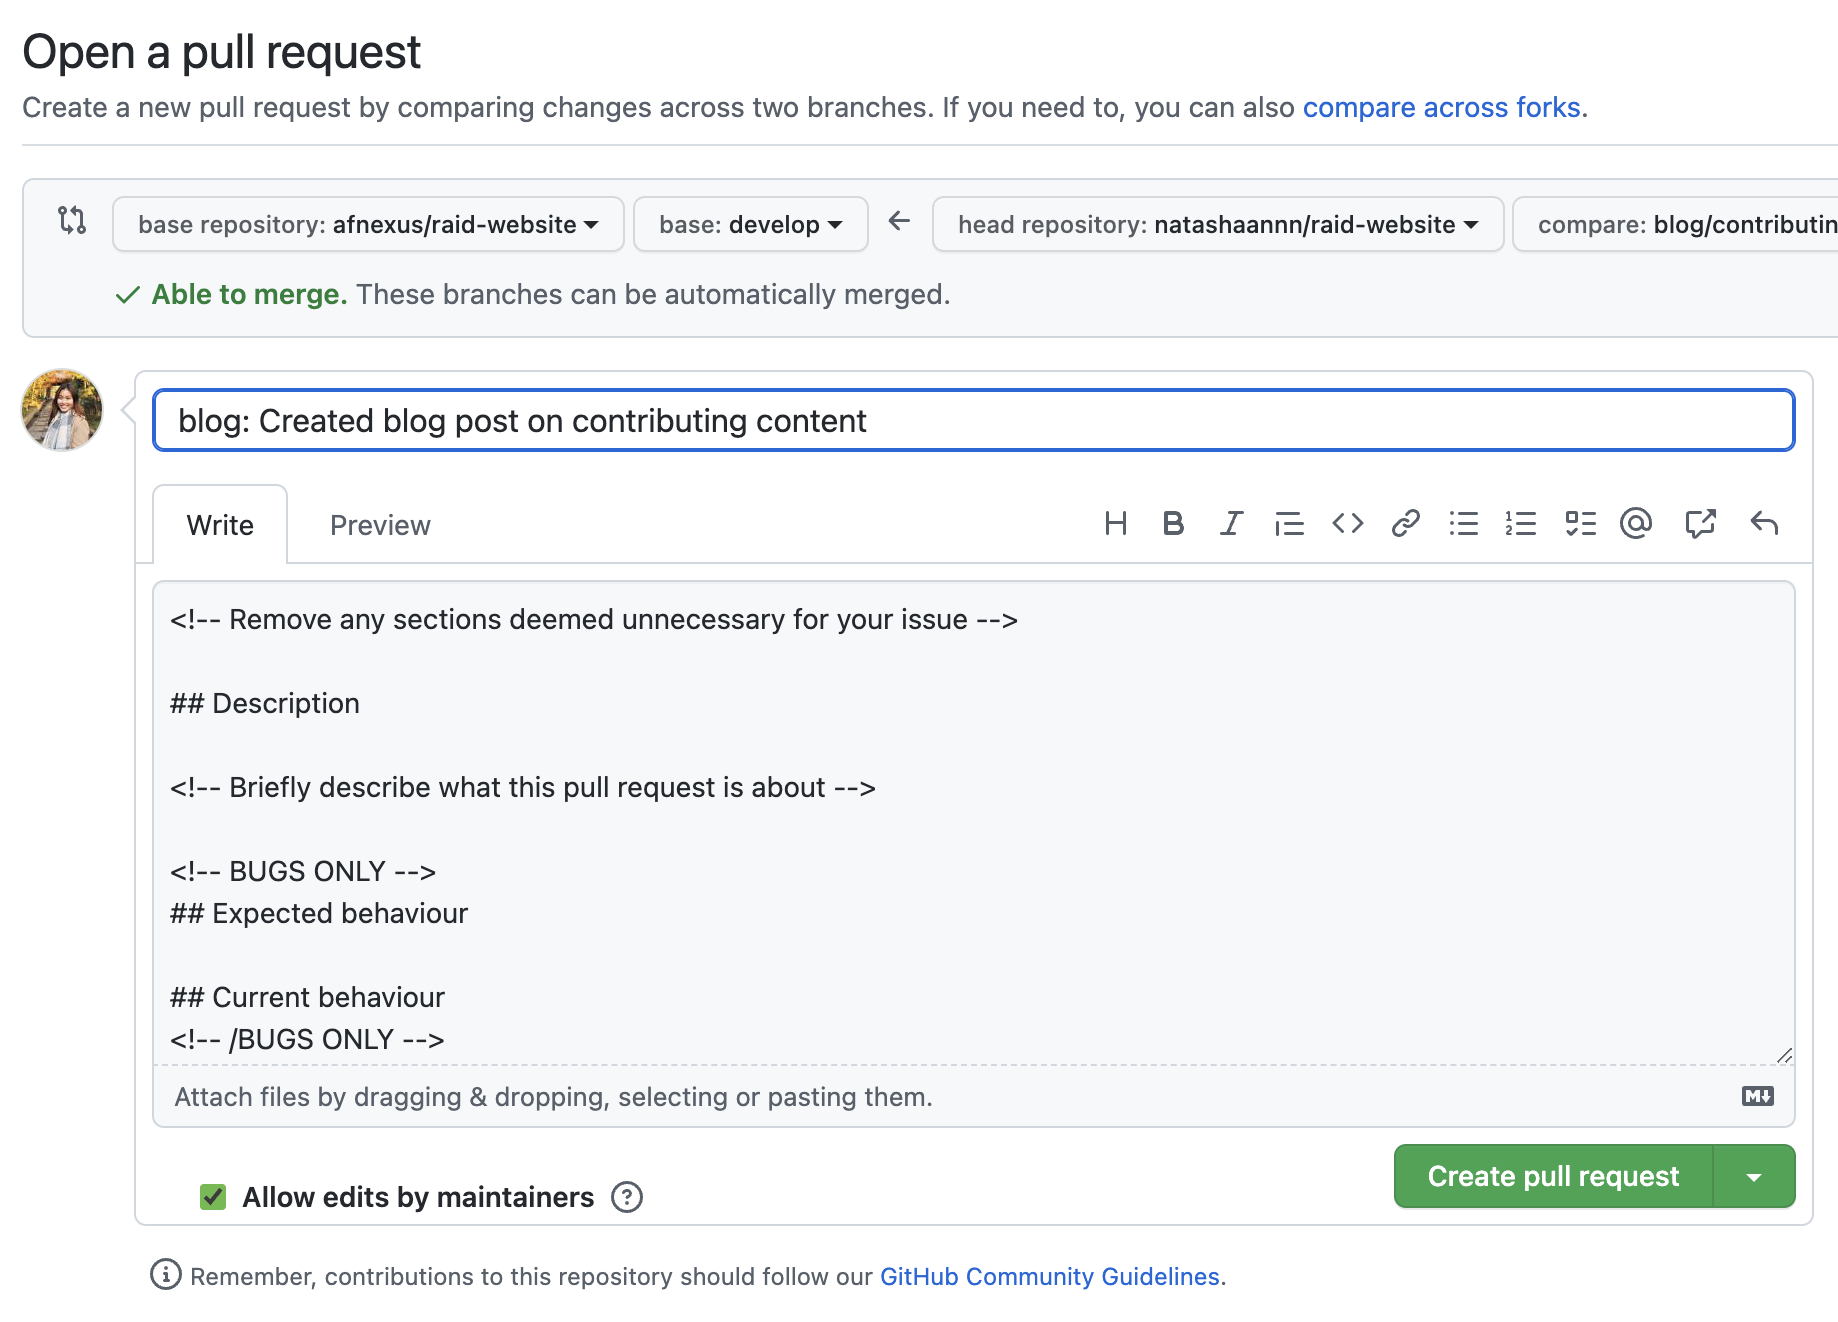Add a link using the chain icon
This screenshot has height=1322, width=1838.
(1405, 523)
